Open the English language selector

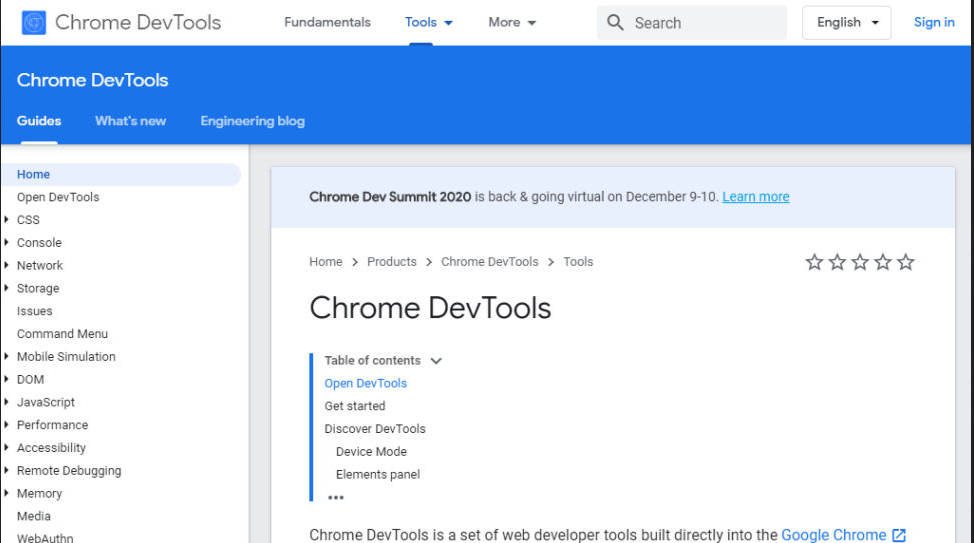[847, 22]
